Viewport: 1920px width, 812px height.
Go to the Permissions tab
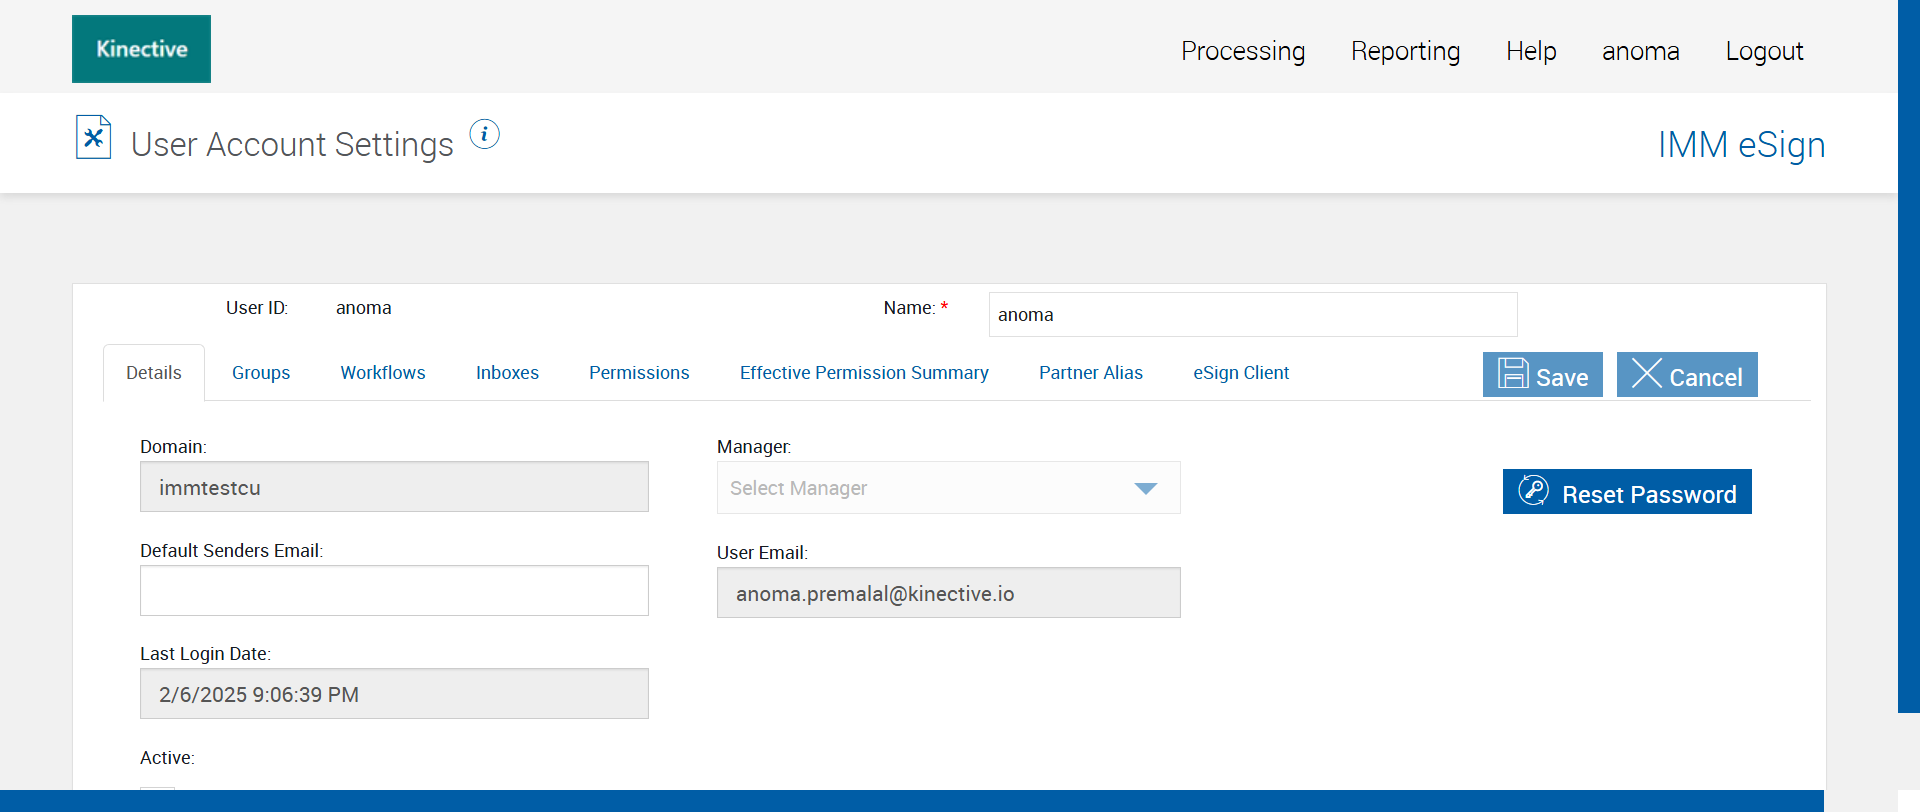[x=639, y=373]
